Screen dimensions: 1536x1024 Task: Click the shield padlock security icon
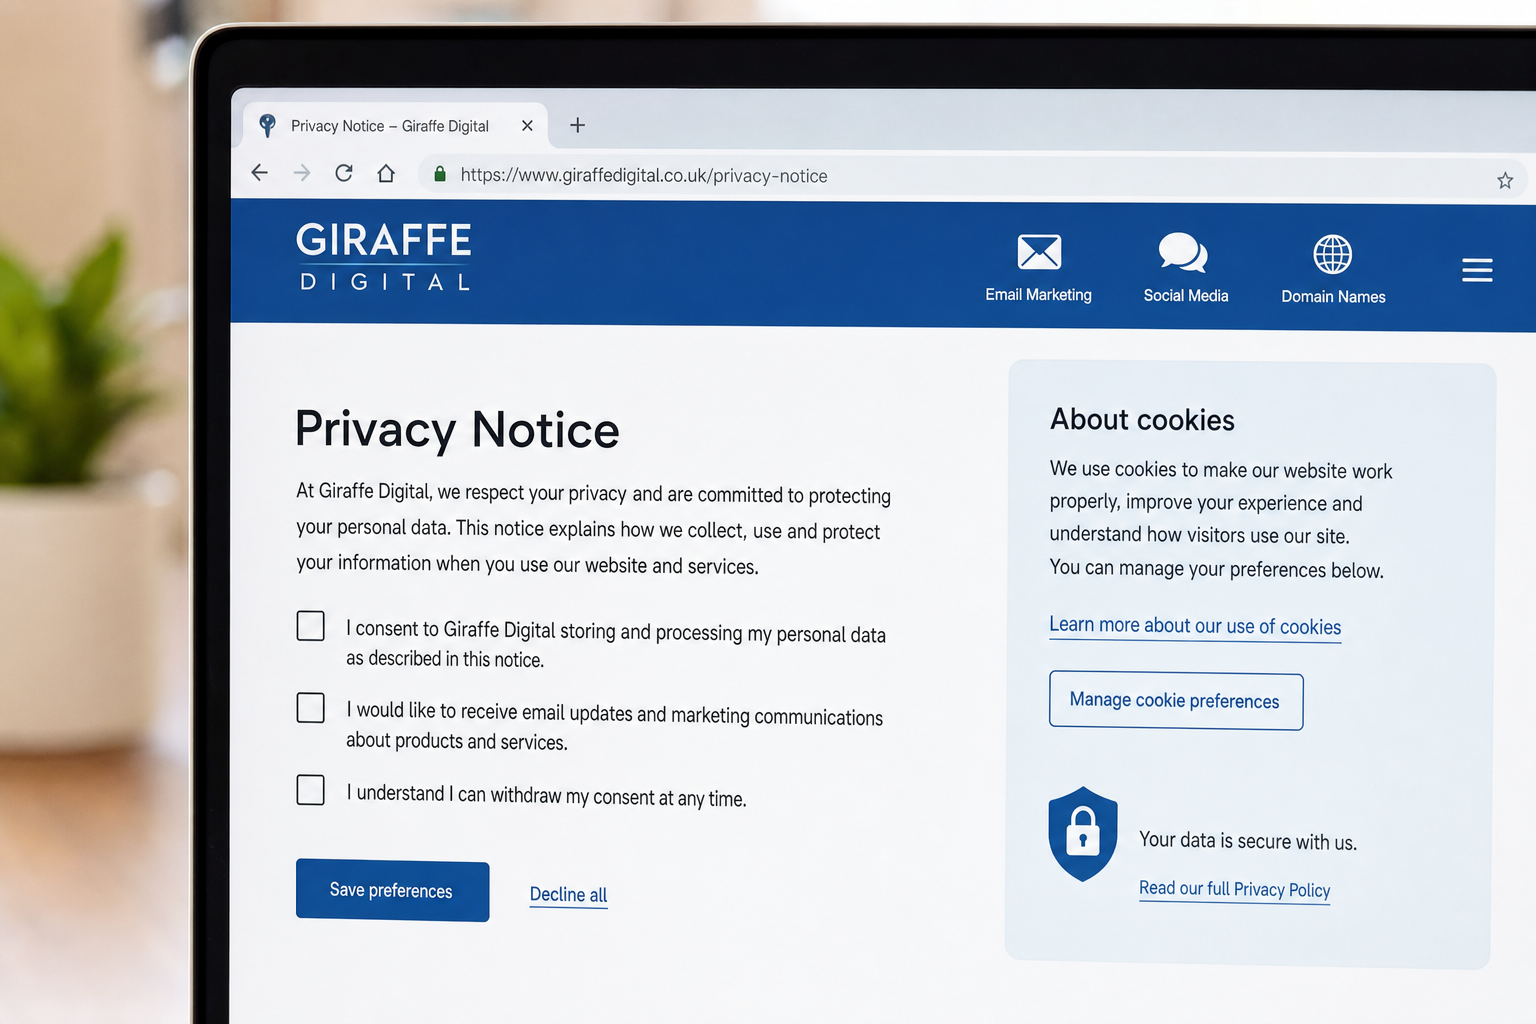tap(1082, 834)
